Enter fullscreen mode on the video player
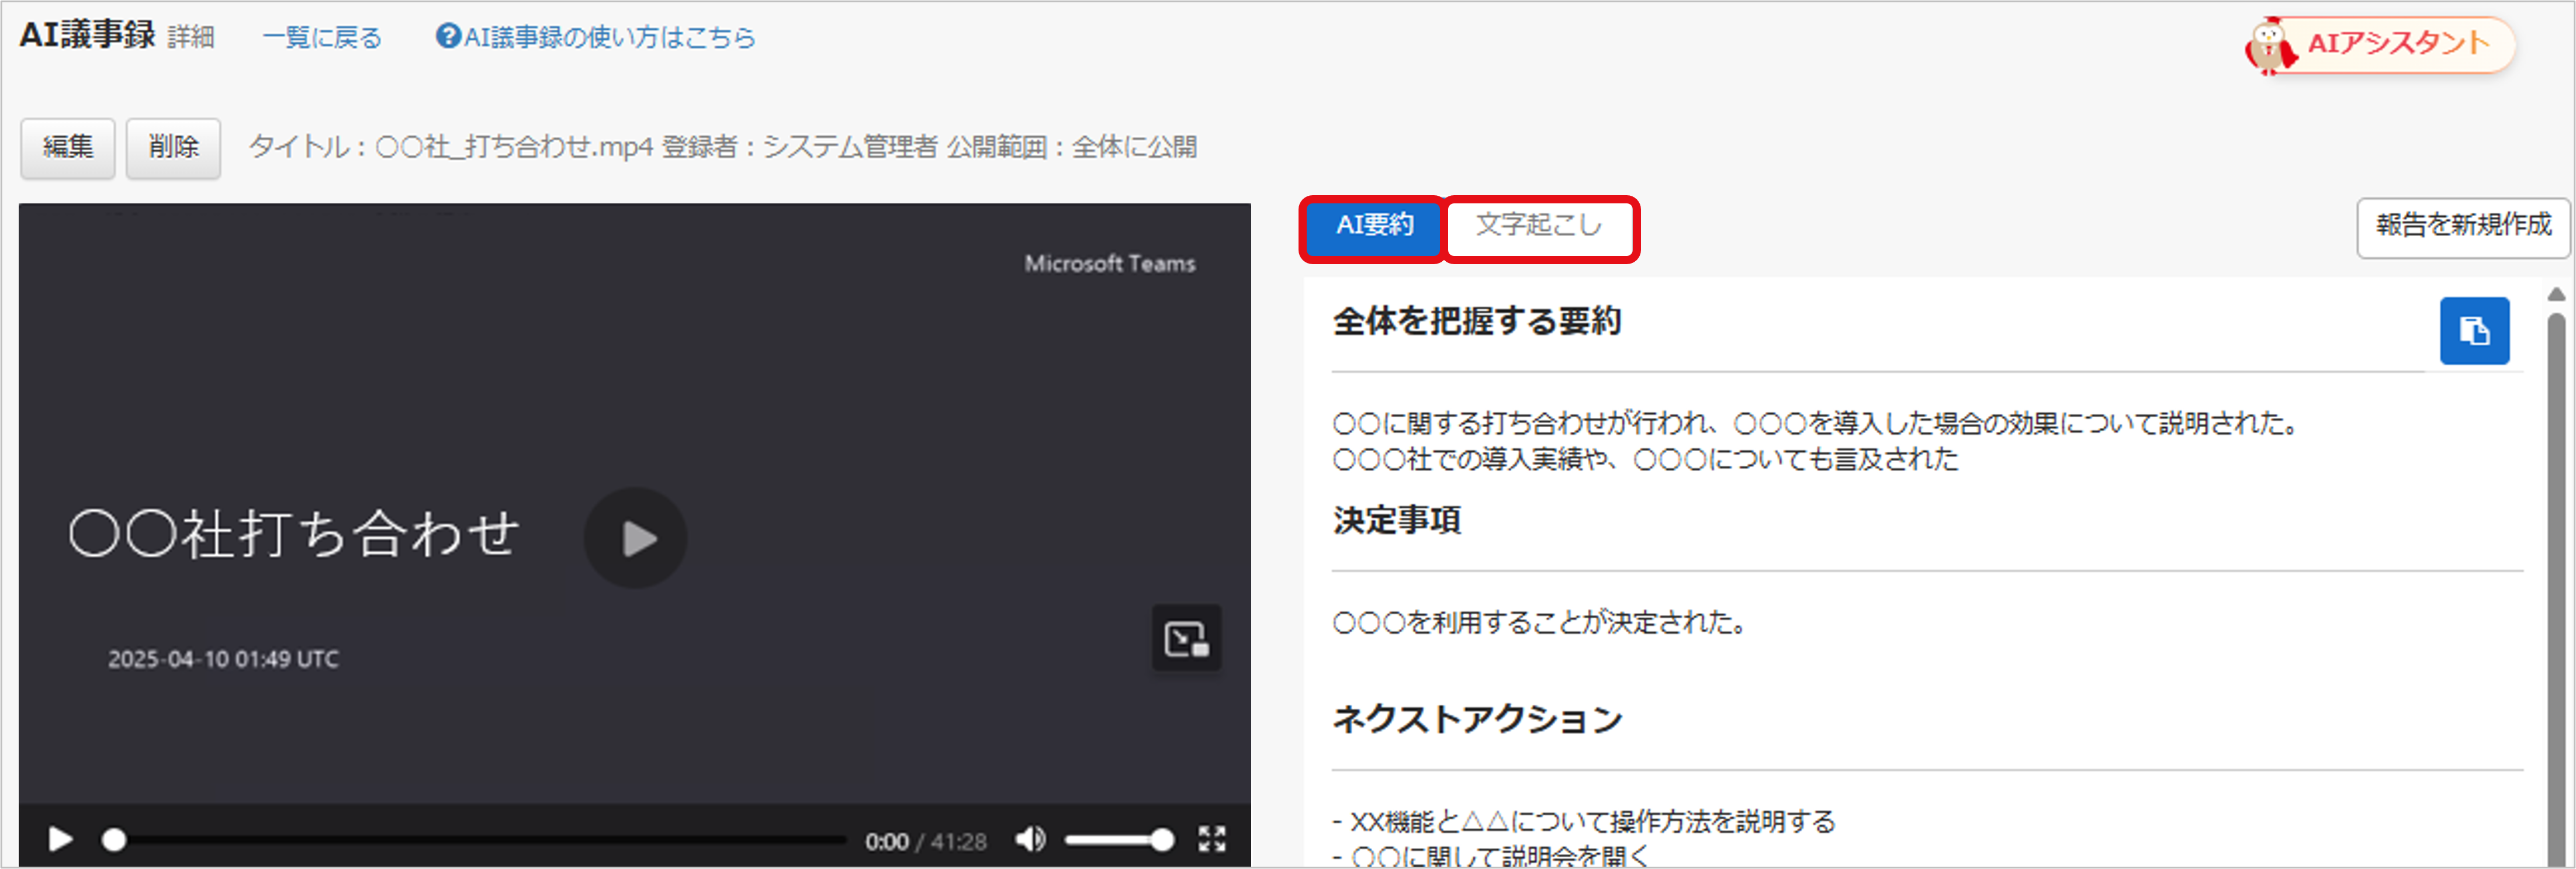This screenshot has height=869, width=2576. coord(1211,839)
